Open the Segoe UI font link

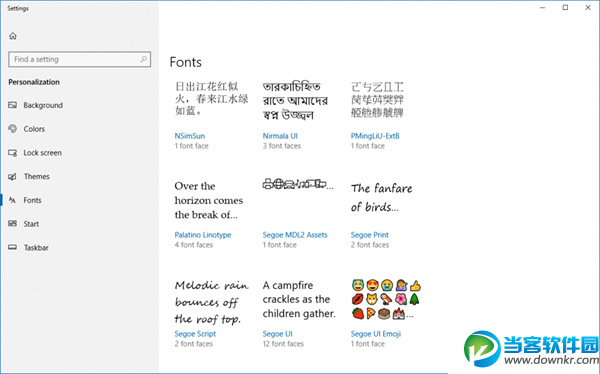click(x=277, y=334)
